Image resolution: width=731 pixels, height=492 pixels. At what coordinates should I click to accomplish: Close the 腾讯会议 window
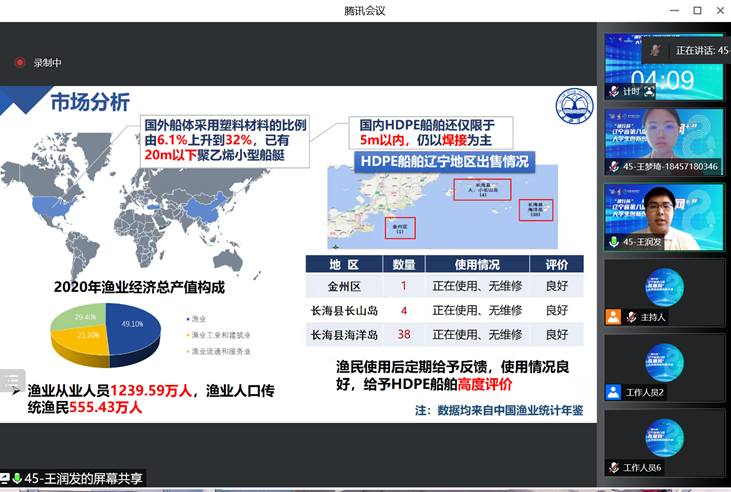(720, 10)
